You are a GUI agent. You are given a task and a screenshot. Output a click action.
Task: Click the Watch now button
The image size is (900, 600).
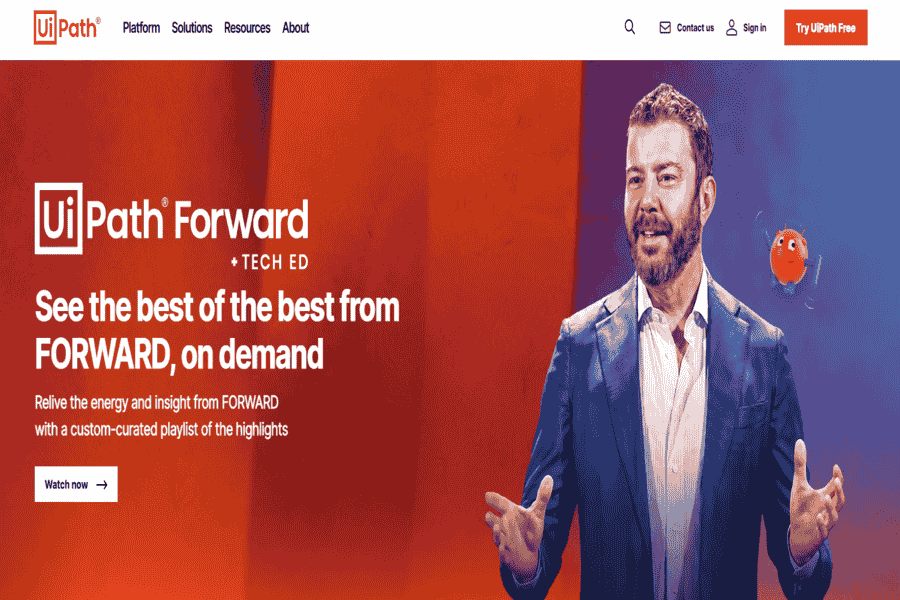click(x=76, y=484)
